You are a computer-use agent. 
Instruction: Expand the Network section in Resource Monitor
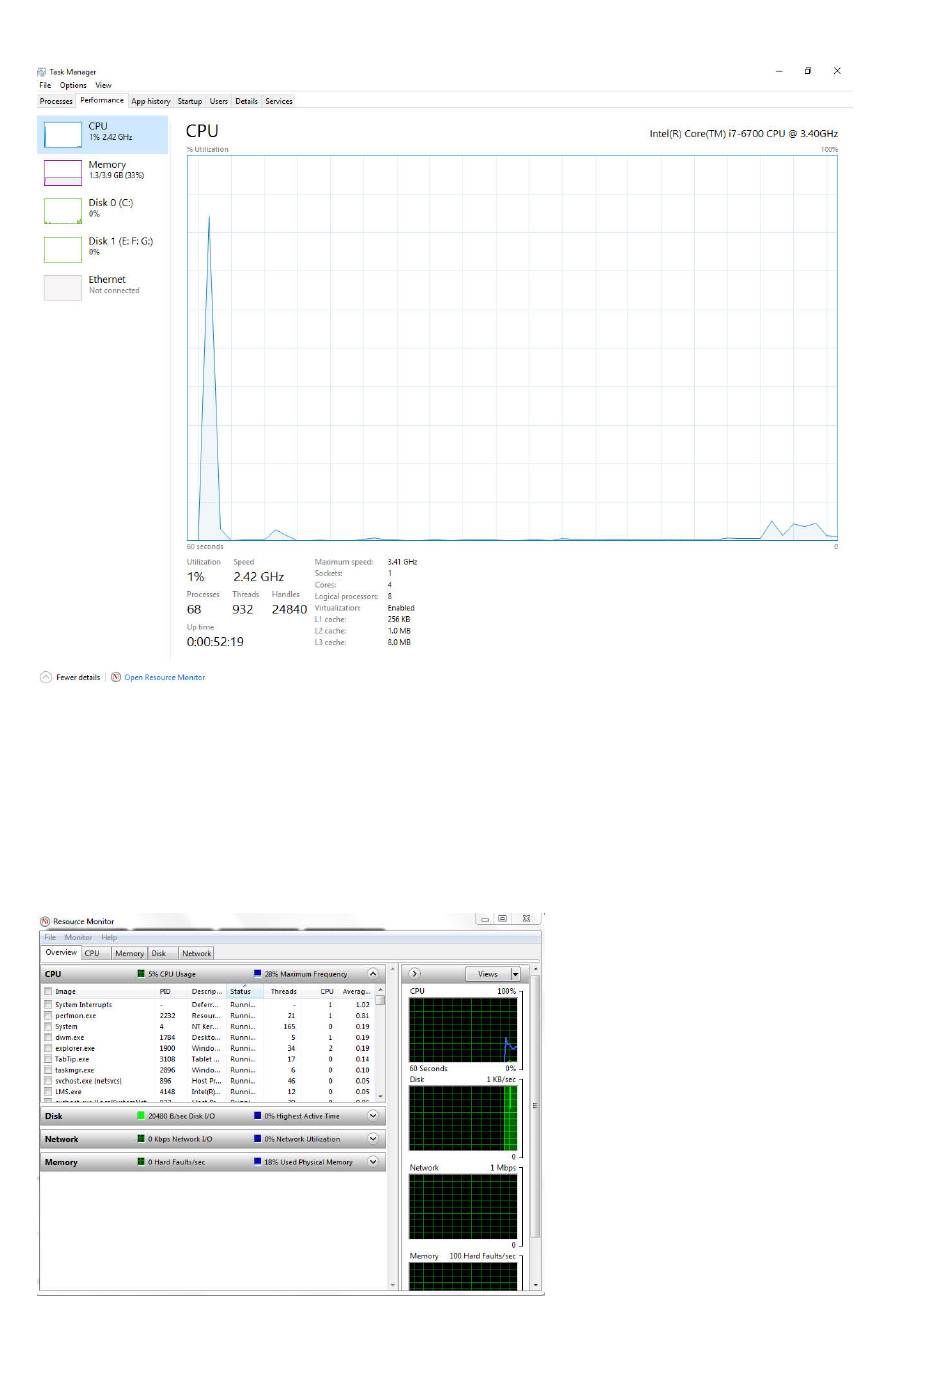[x=373, y=1138]
